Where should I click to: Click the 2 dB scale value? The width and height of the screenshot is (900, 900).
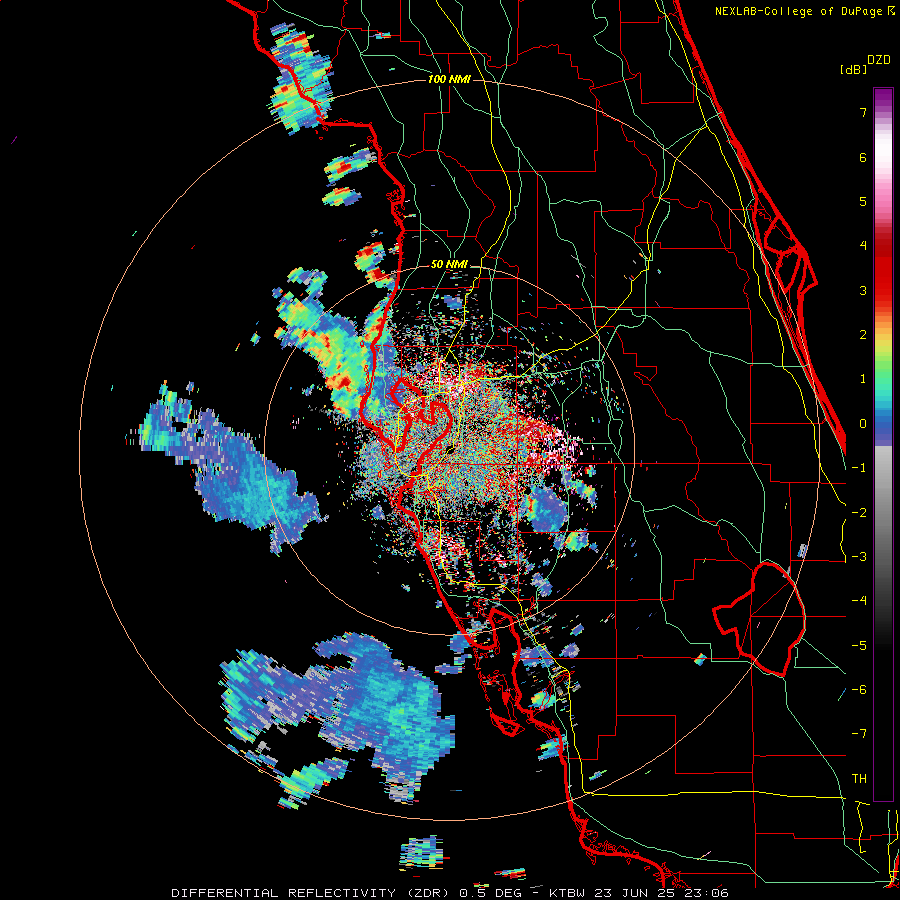(x=863, y=335)
